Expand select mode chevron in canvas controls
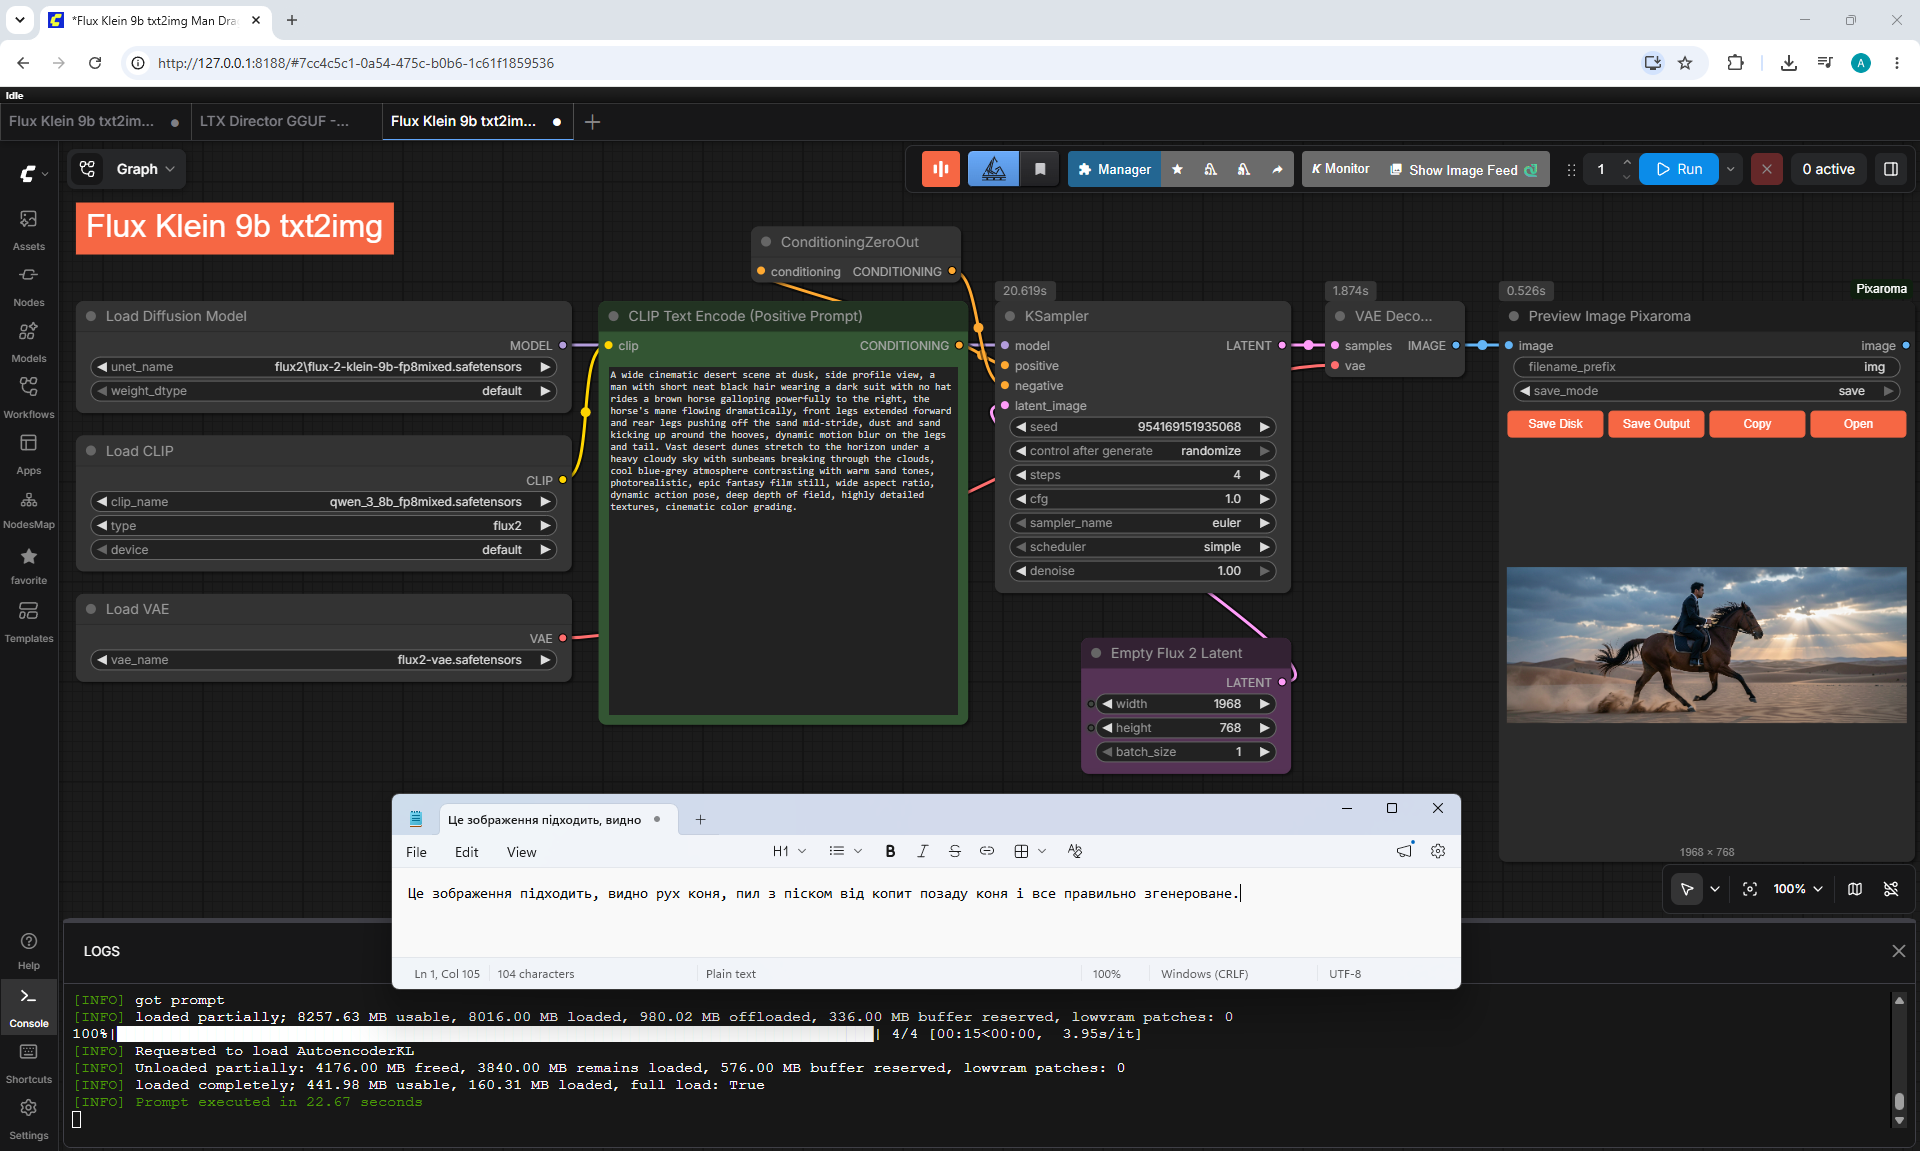1920x1151 pixels. [x=1715, y=889]
